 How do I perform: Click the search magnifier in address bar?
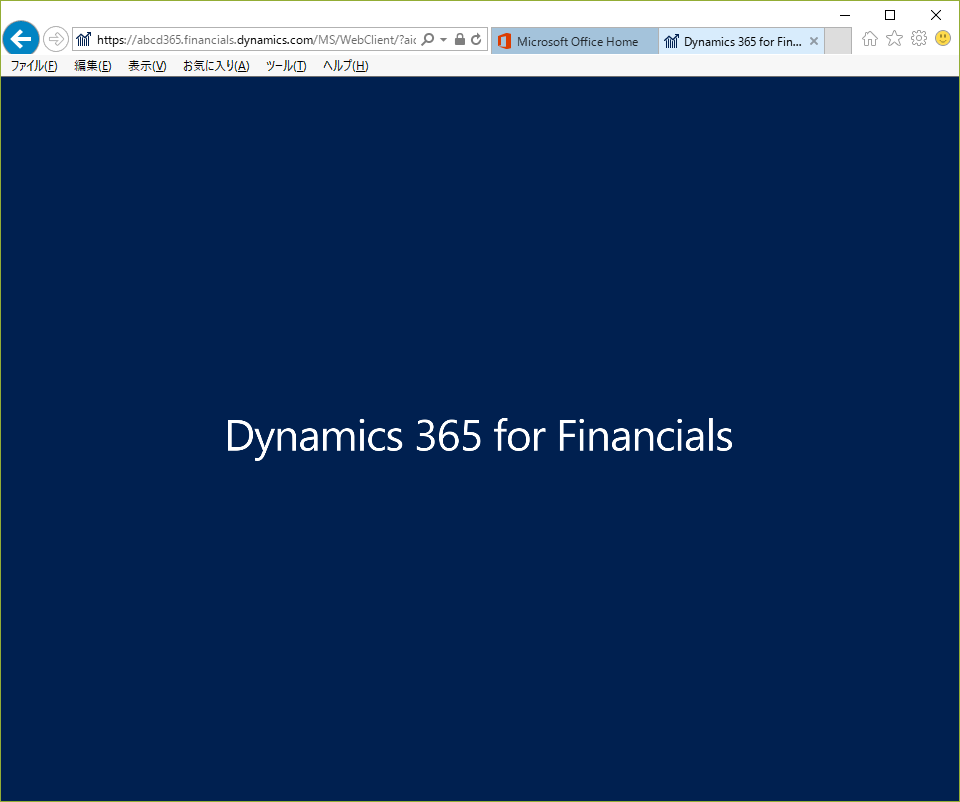click(428, 40)
